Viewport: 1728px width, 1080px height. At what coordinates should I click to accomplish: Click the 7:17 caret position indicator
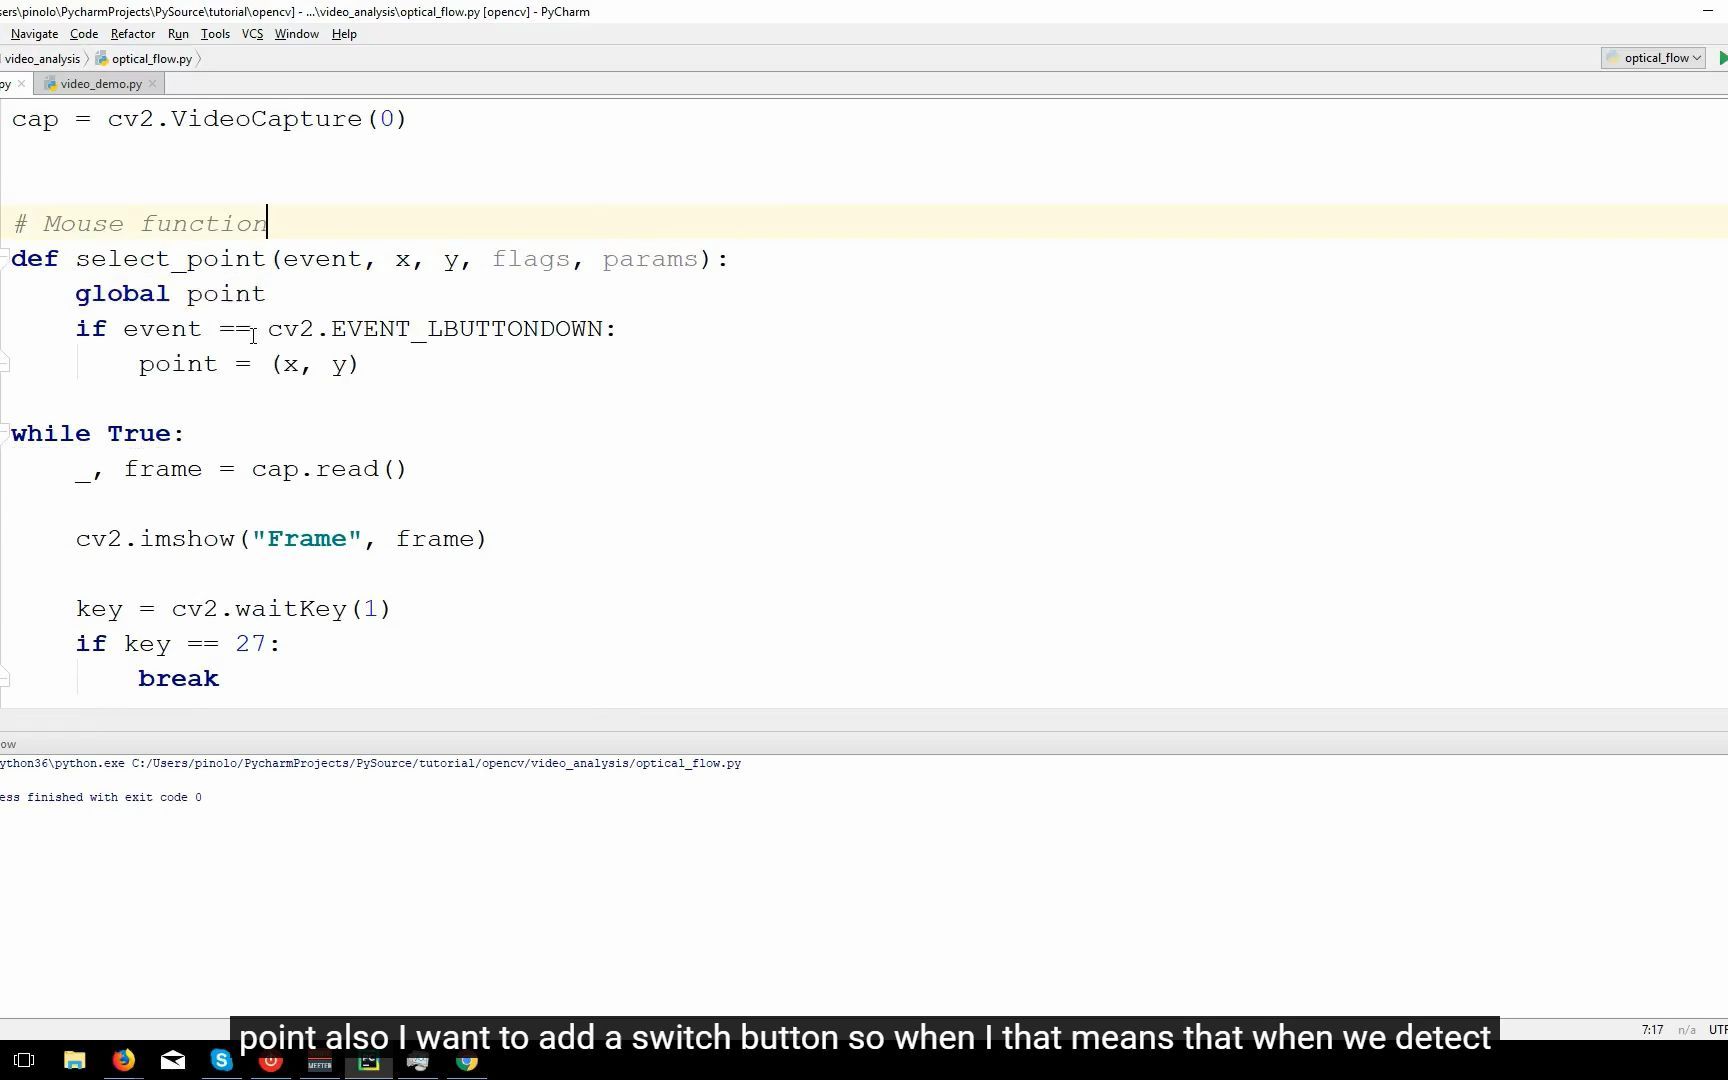1651,1029
